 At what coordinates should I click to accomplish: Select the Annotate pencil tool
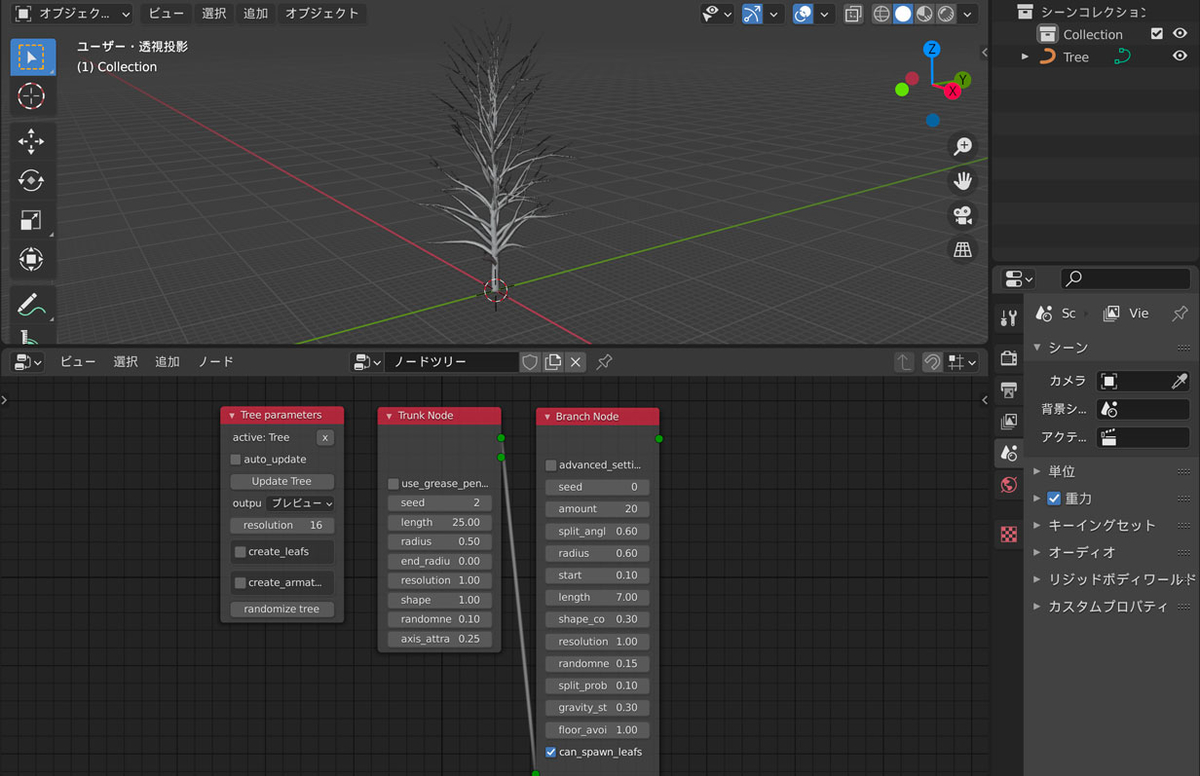(x=32, y=304)
